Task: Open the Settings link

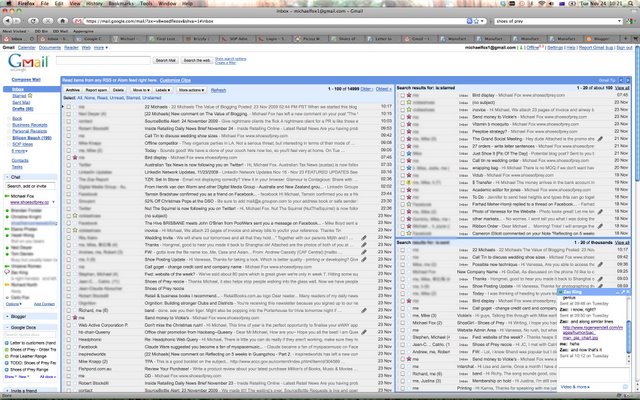Action: tap(555, 48)
